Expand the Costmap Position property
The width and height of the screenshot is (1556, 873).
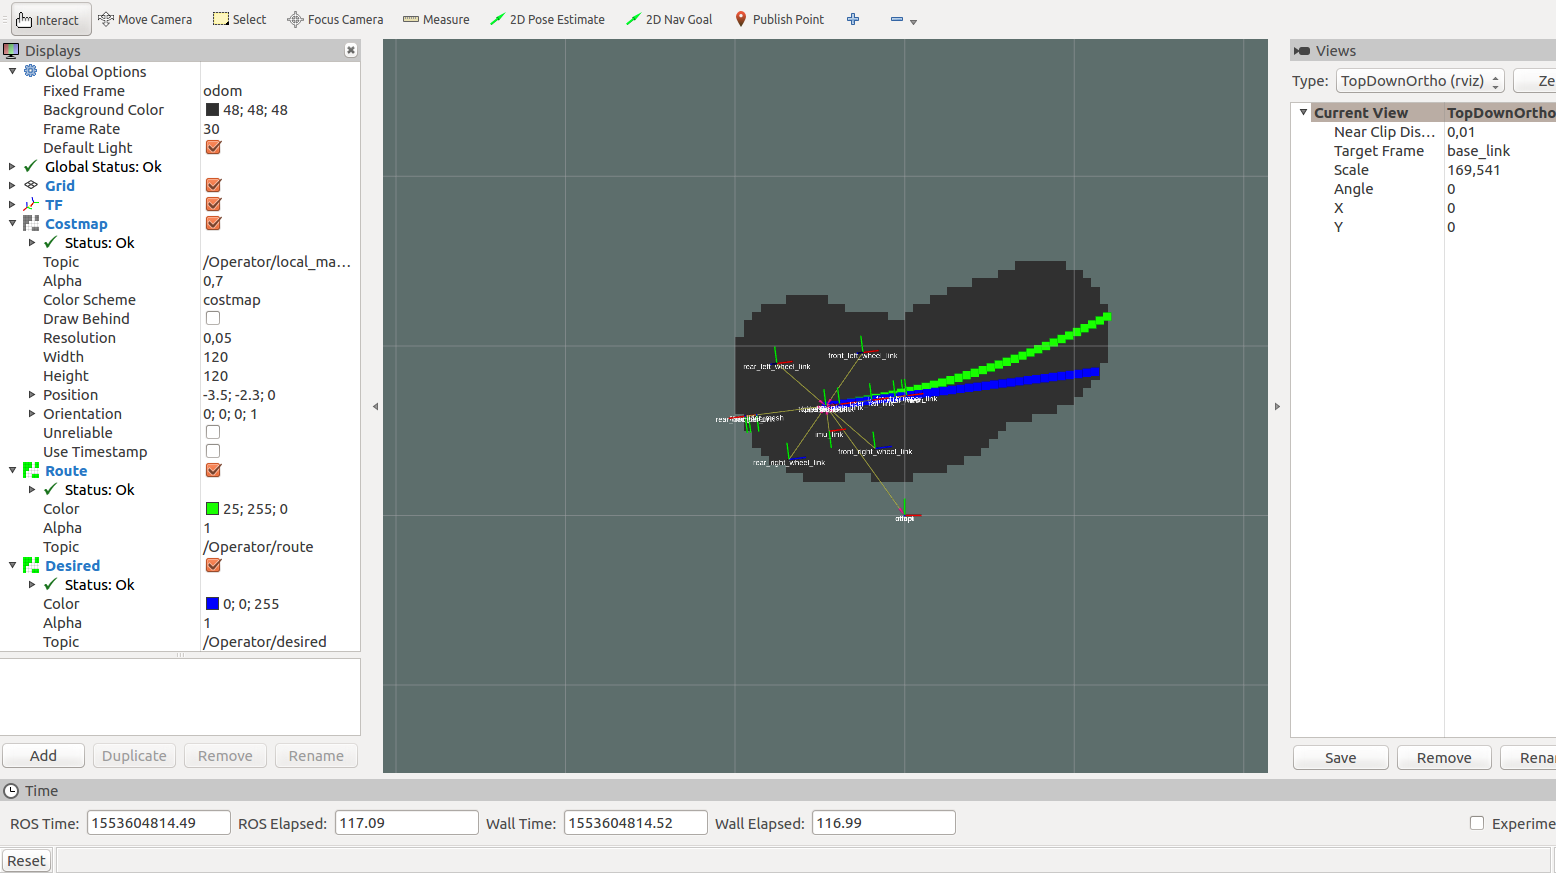pyautogui.click(x=32, y=394)
